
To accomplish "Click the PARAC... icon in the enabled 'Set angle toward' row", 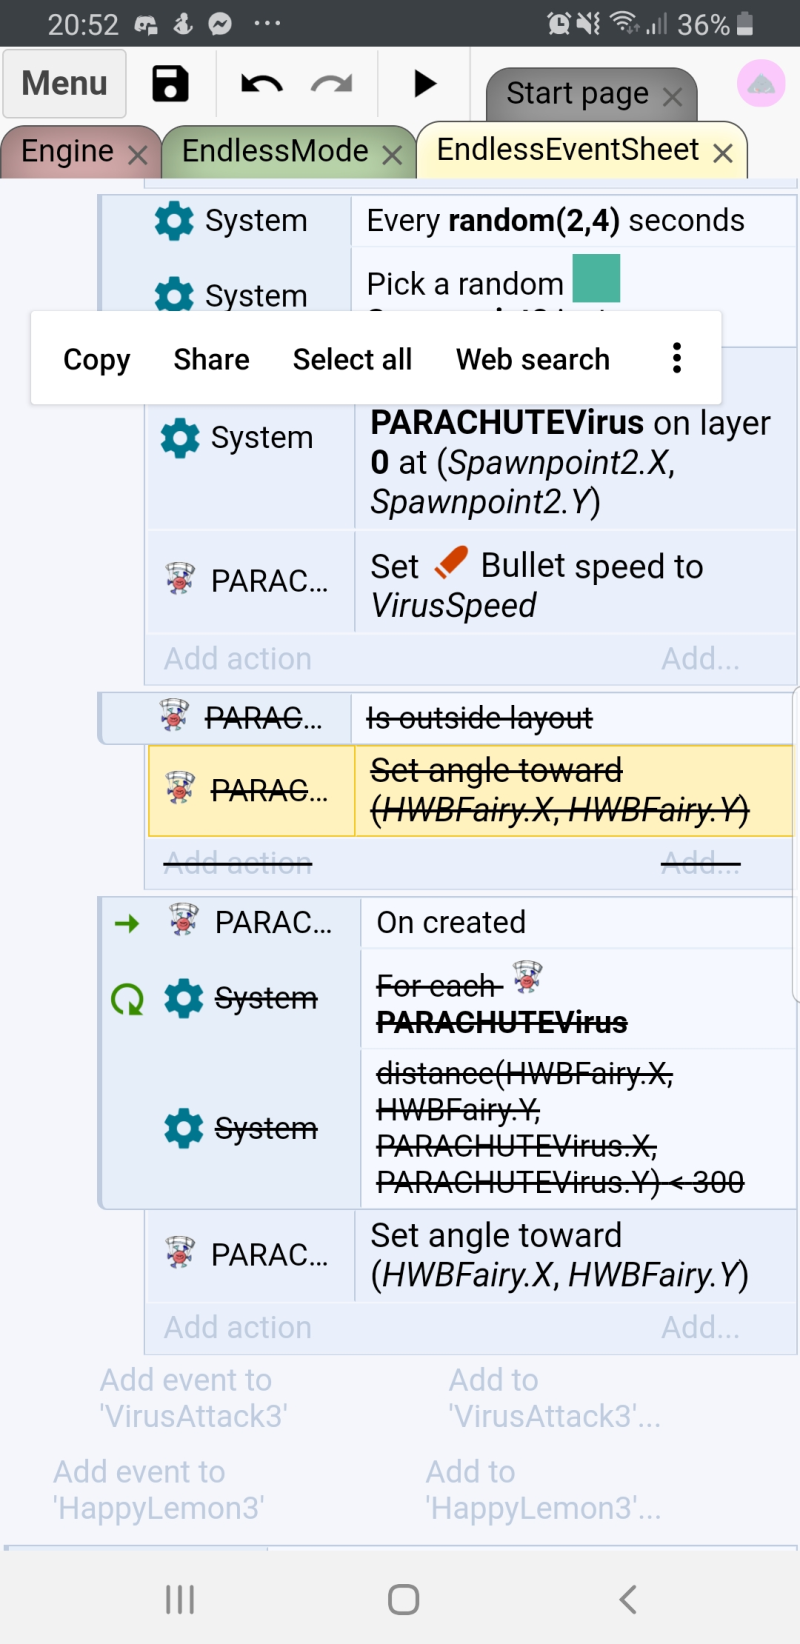I will coord(180,1253).
